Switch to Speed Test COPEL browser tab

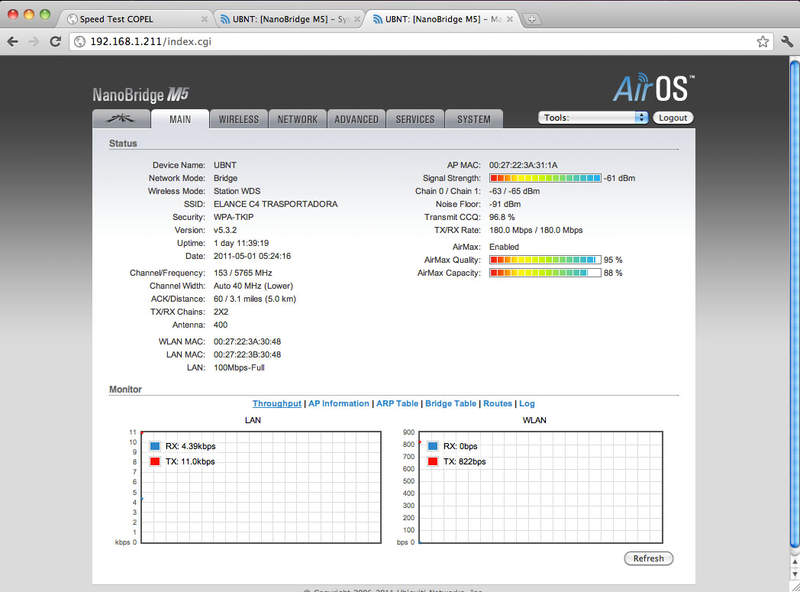pos(134,19)
